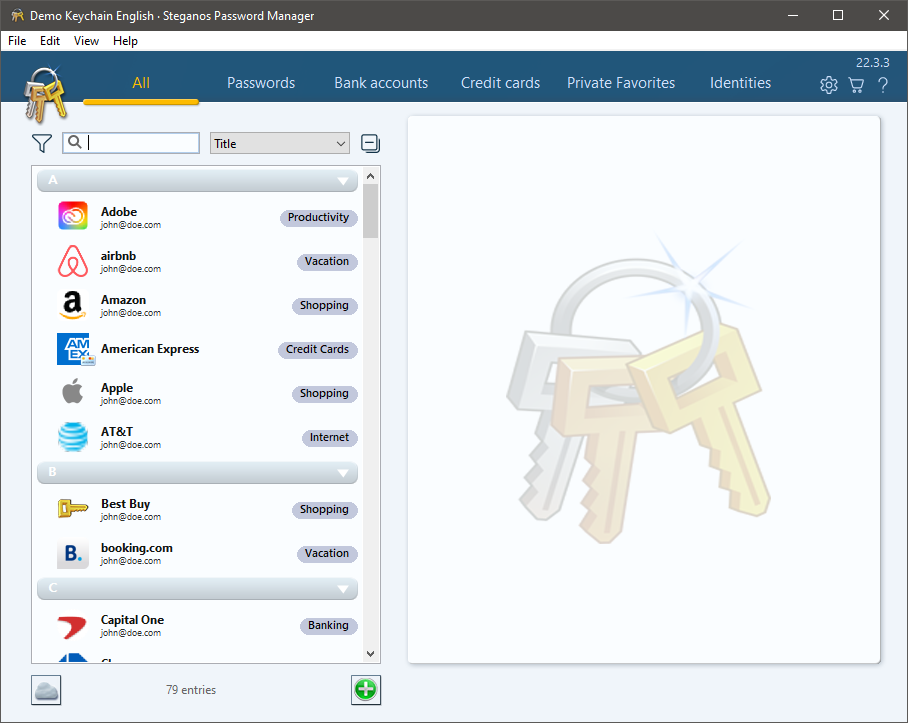Select the Adobe entry title
This screenshot has height=723, width=908.
tap(119, 212)
